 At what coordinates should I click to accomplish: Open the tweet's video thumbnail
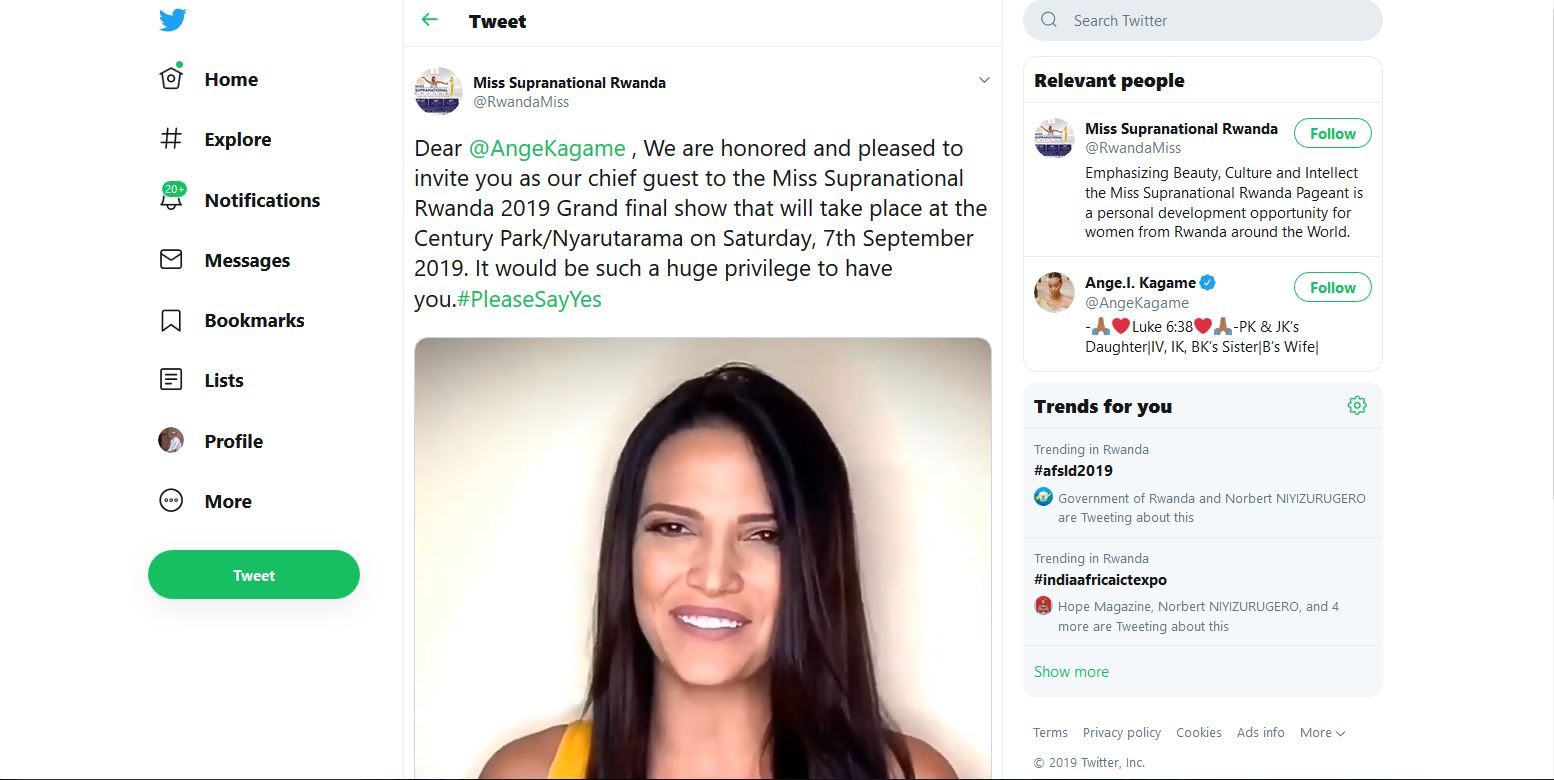coord(702,558)
